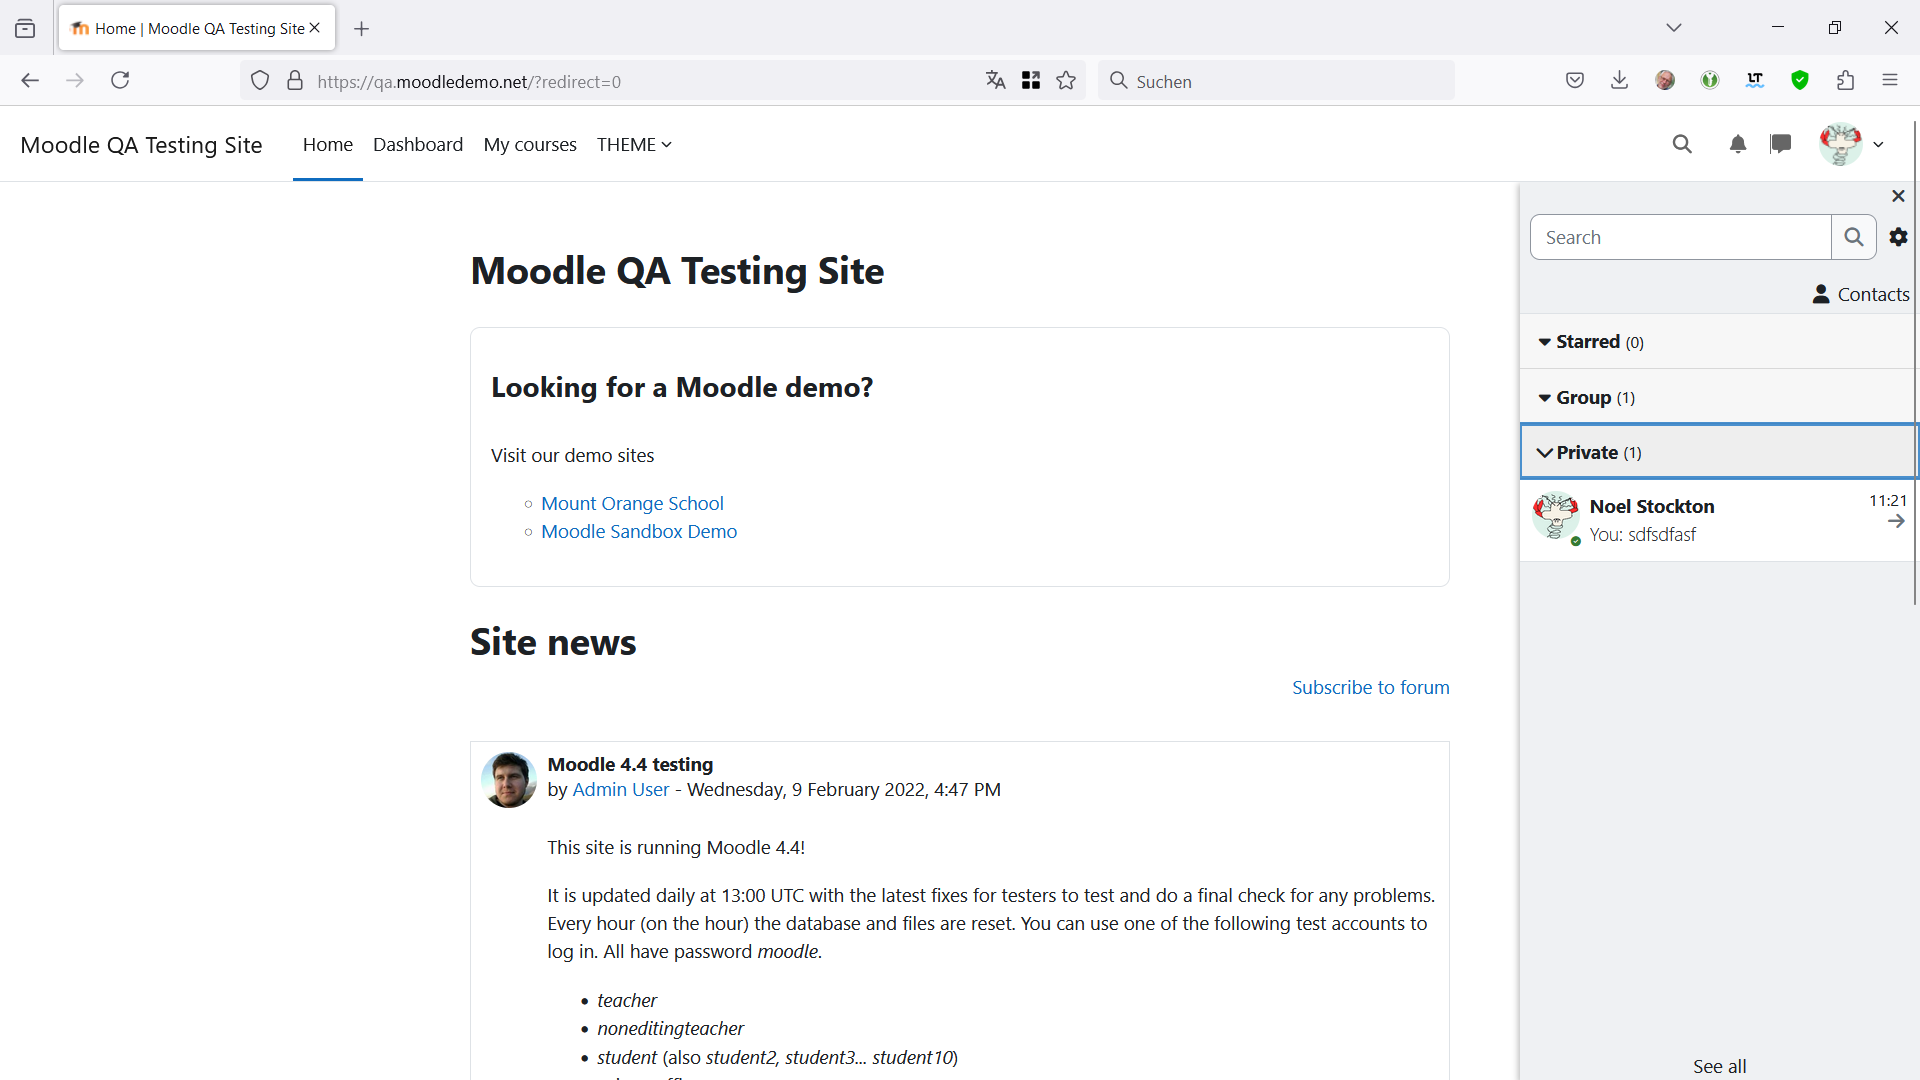Viewport: 1920px width, 1080px height.
Task: Toggle the messaging drawer speech bubble icon
Action: (1781, 144)
